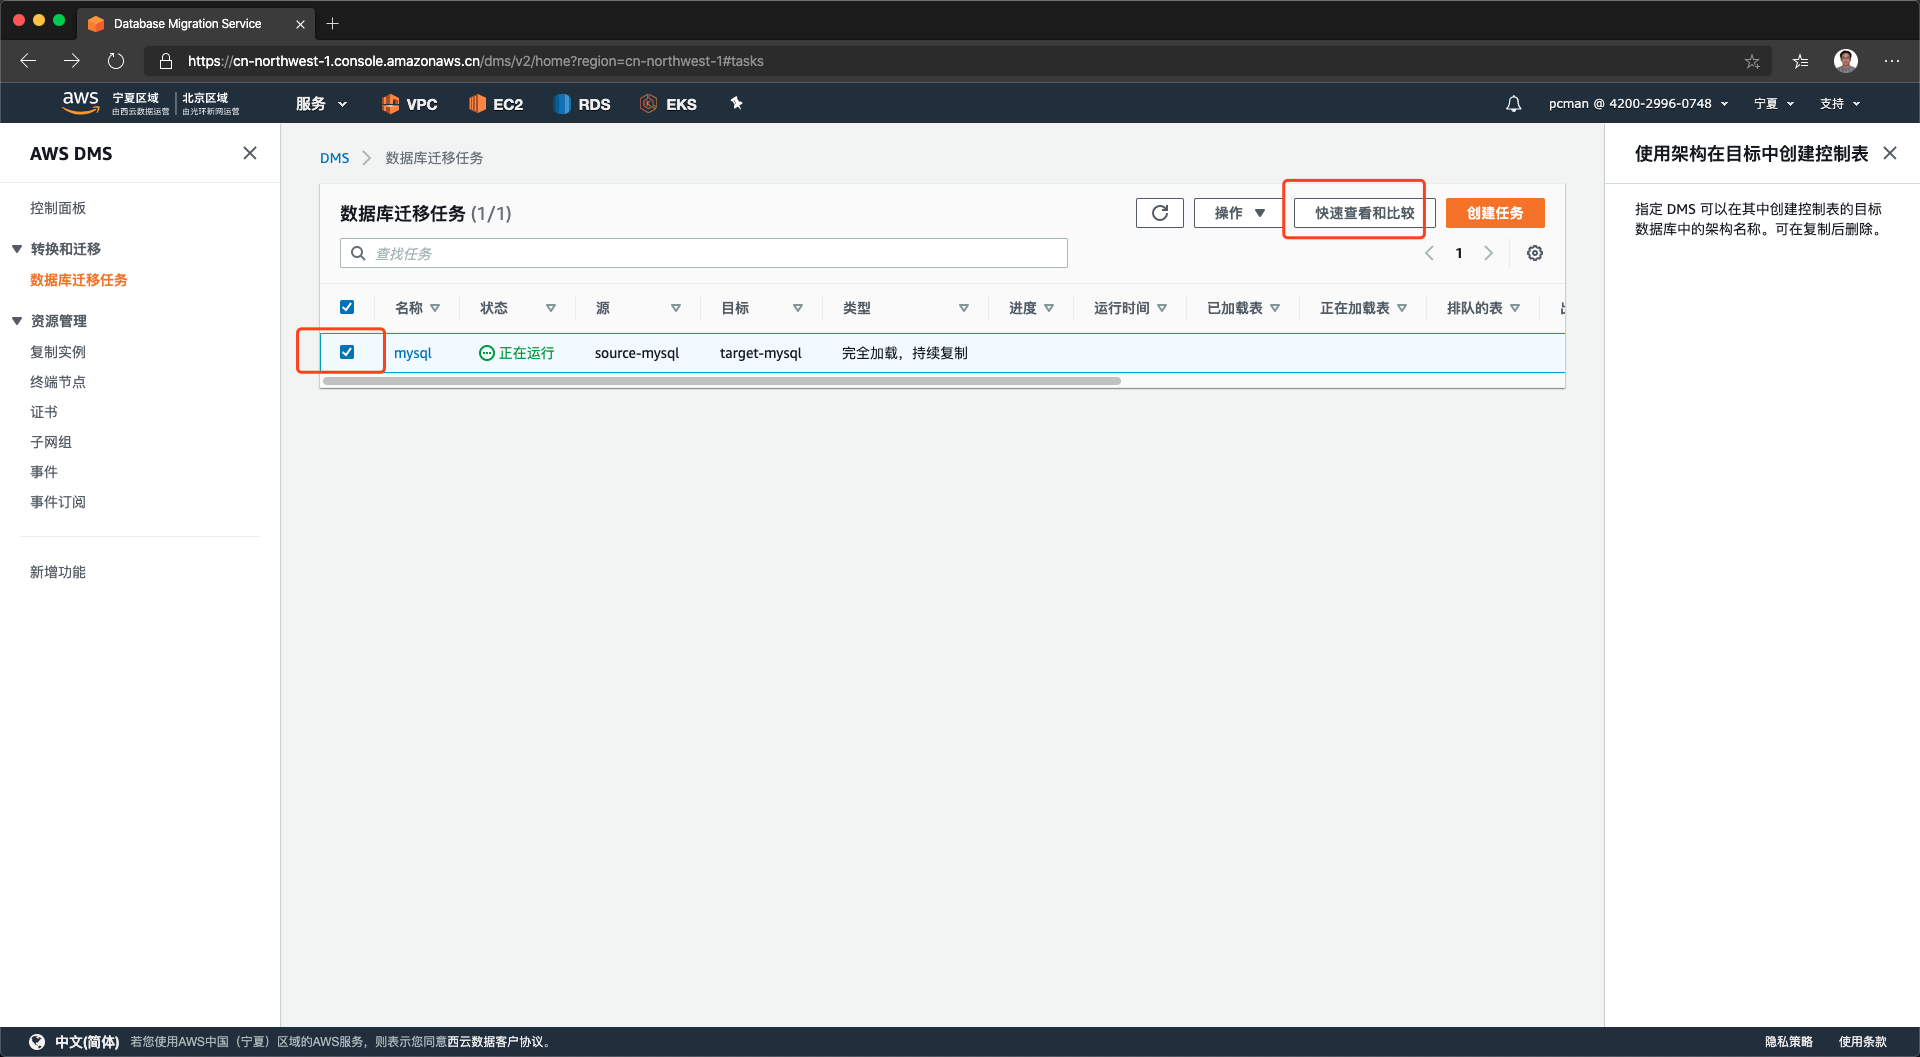Screen dimensions: 1920x1057
Task: Click the 创建任务 button
Action: pyautogui.click(x=1494, y=213)
